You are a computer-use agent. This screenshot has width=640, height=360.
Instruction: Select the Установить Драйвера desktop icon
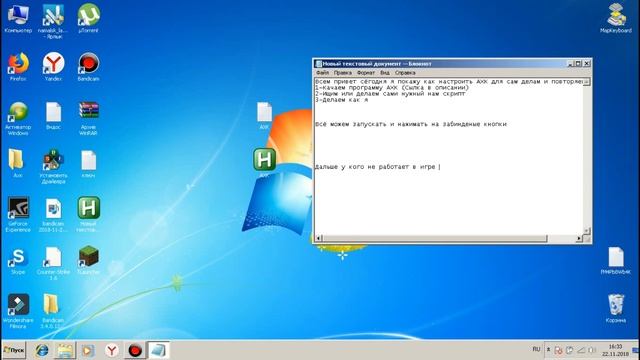pyautogui.click(x=53, y=167)
